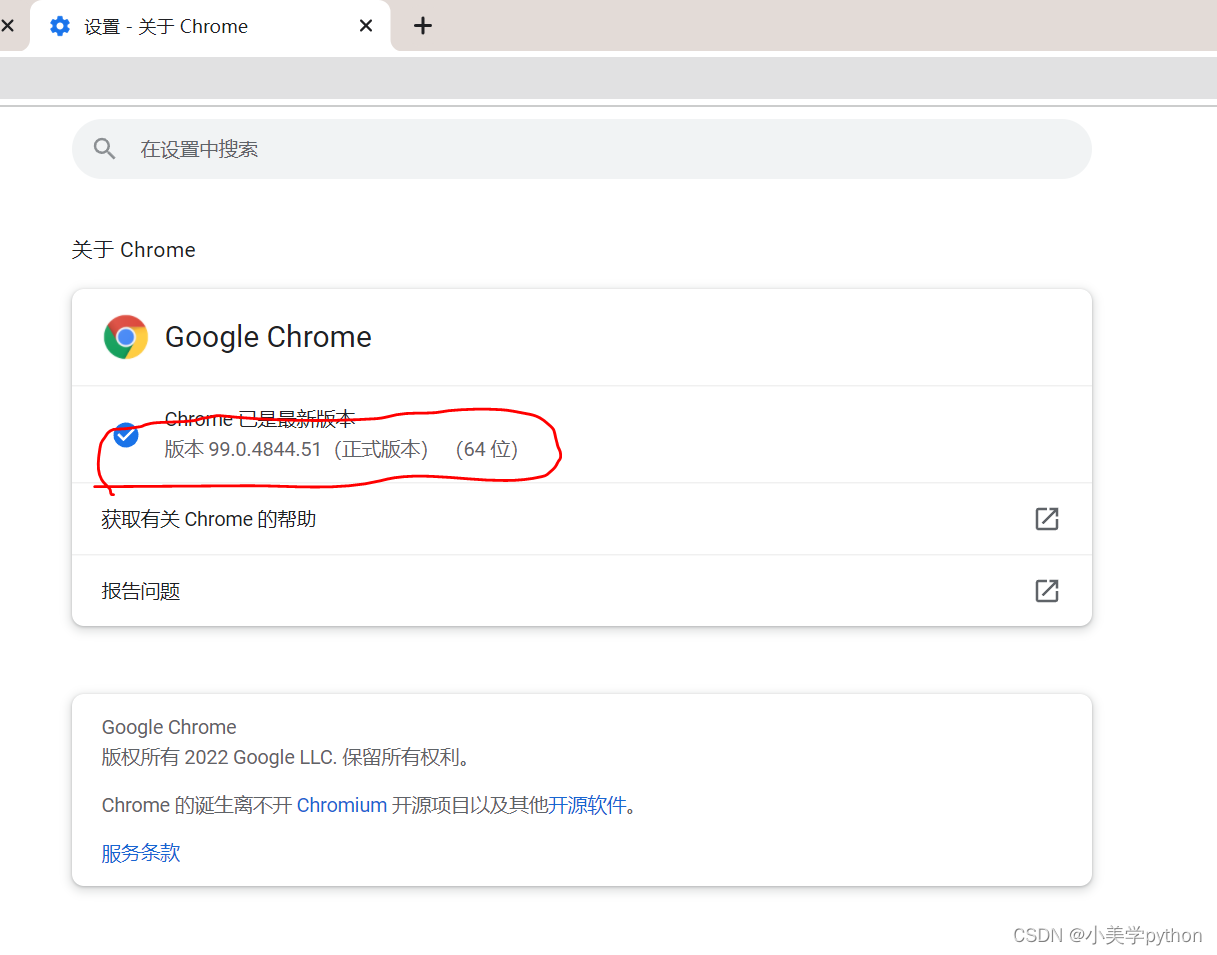
Task: Open the 开源软件 link
Action: [587, 805]
